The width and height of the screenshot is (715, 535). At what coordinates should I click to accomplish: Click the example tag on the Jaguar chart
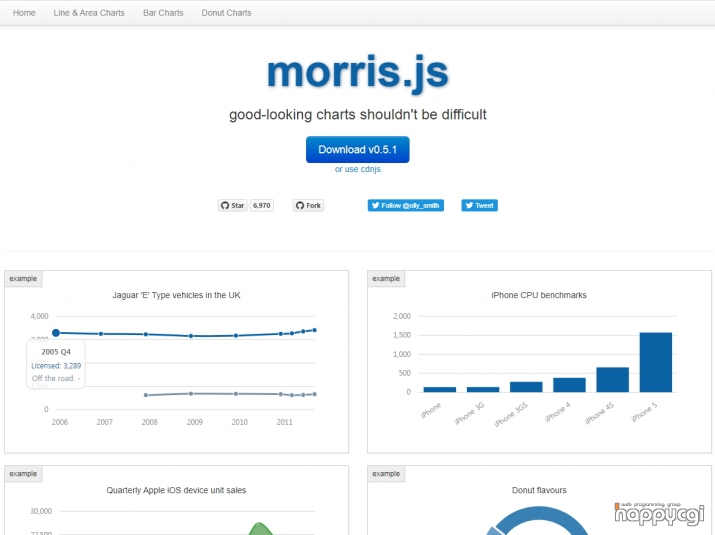pyautogui.click(x=23, y=279)
